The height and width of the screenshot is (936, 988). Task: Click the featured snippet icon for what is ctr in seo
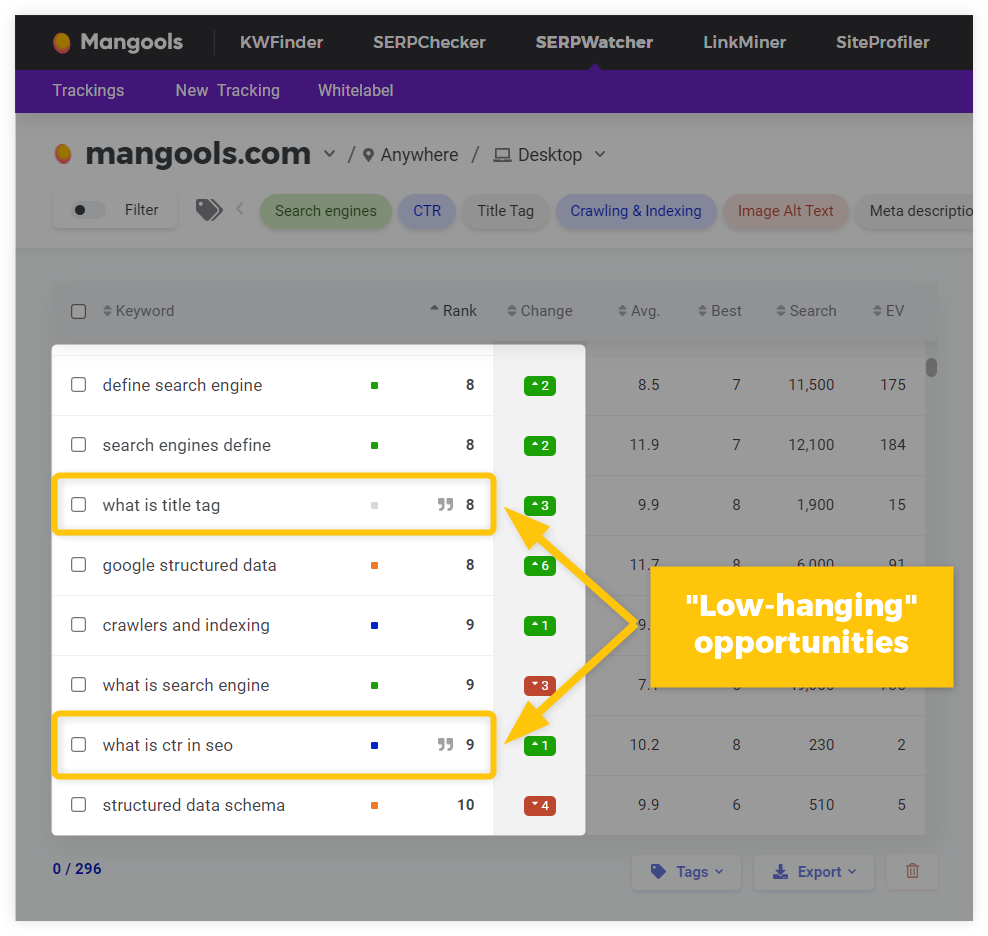tap(445, 745)
